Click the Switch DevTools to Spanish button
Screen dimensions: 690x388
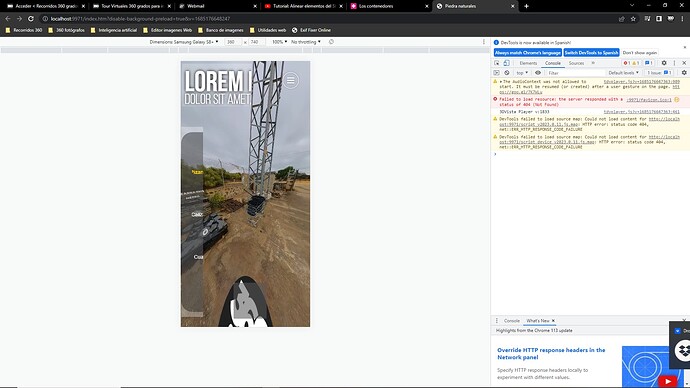click(x=591, y=53)
